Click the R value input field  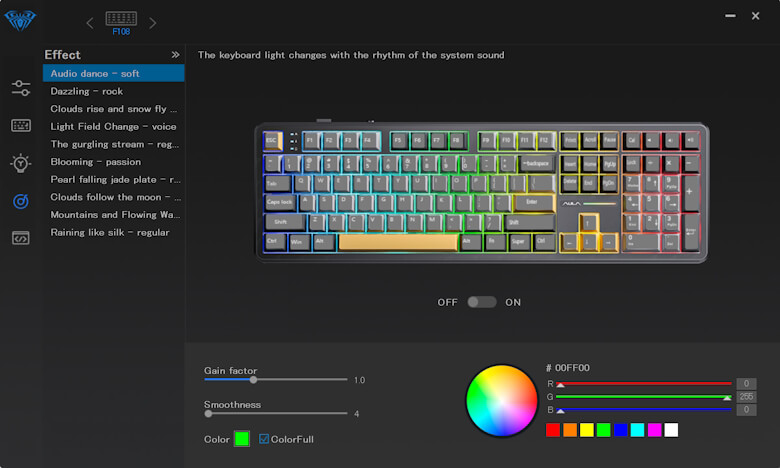tap(746, 384)
